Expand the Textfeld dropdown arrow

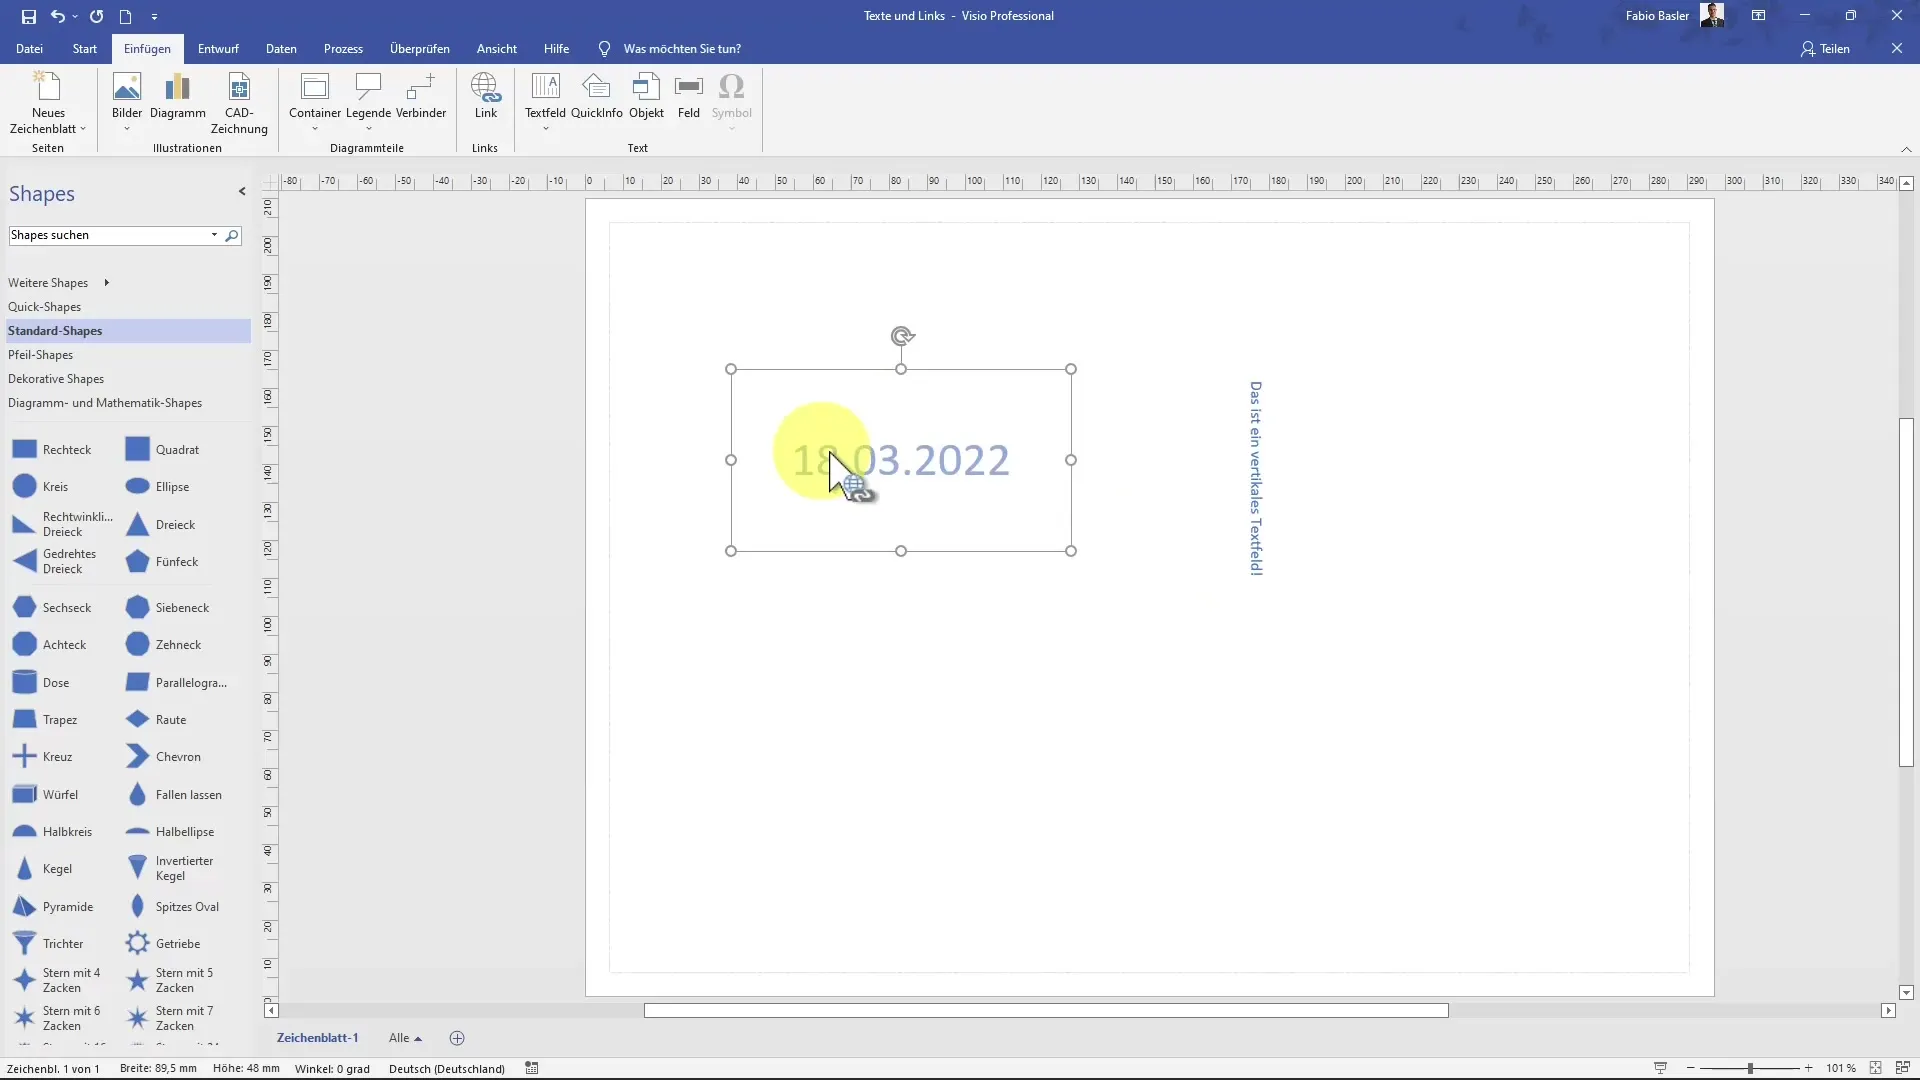545,129
